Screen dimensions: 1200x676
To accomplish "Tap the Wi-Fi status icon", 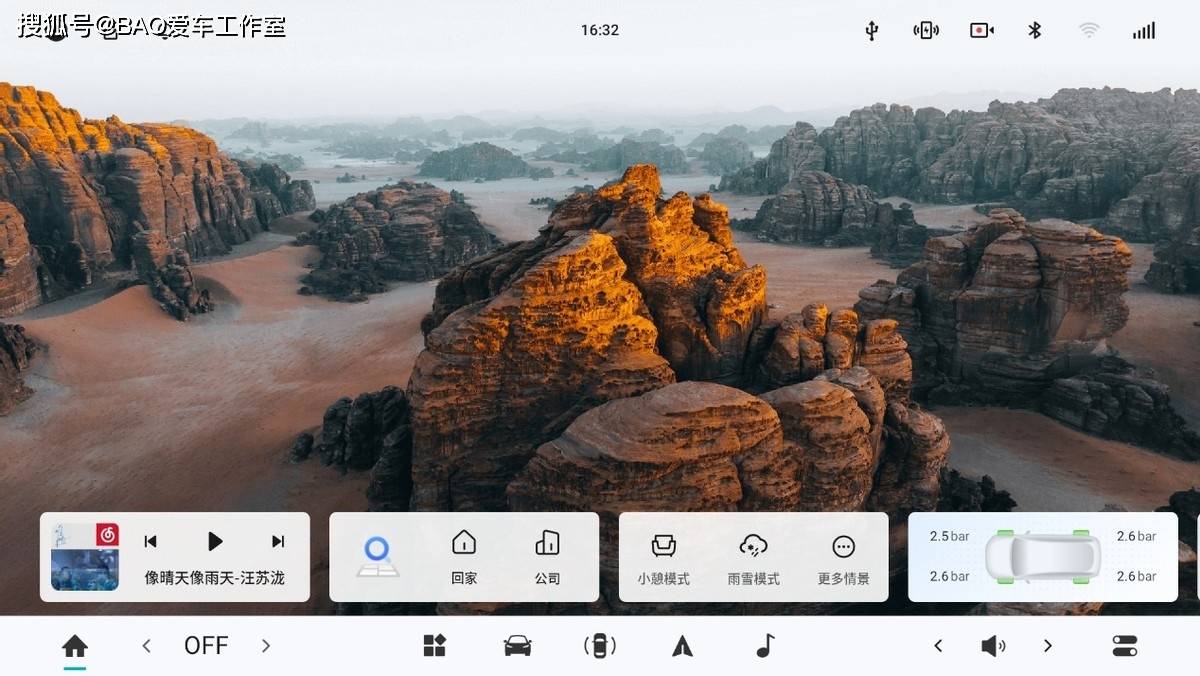I will [x=1089, y=30].
